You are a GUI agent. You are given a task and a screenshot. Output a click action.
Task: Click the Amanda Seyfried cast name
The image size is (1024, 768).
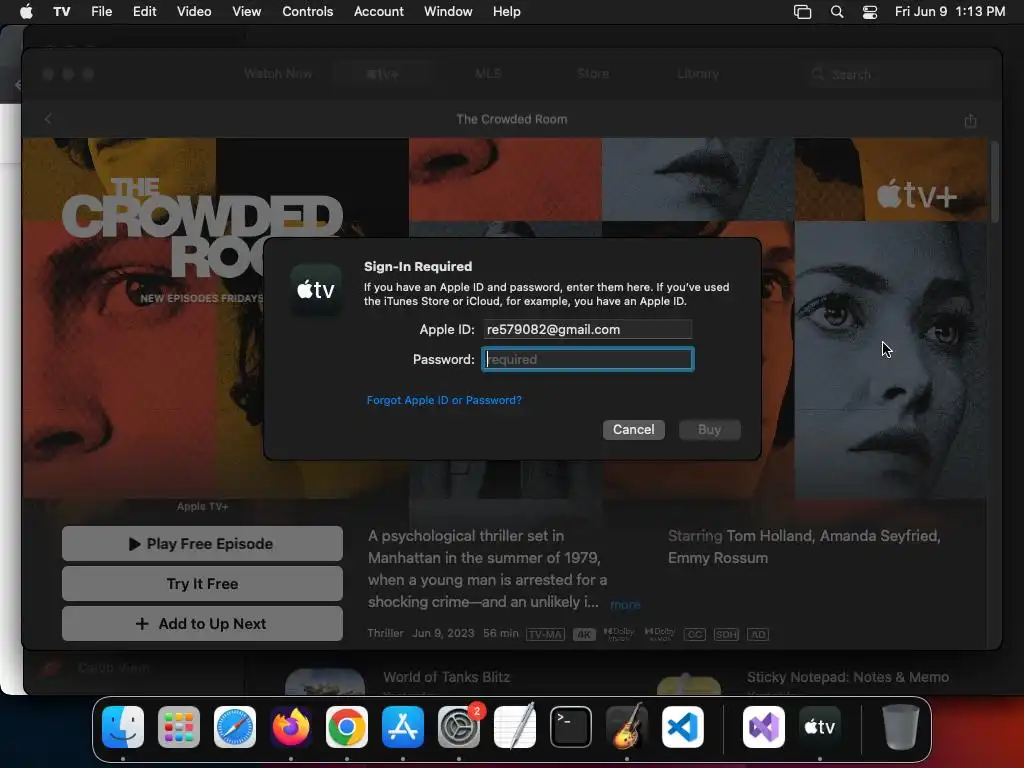(x=880, y=536)
